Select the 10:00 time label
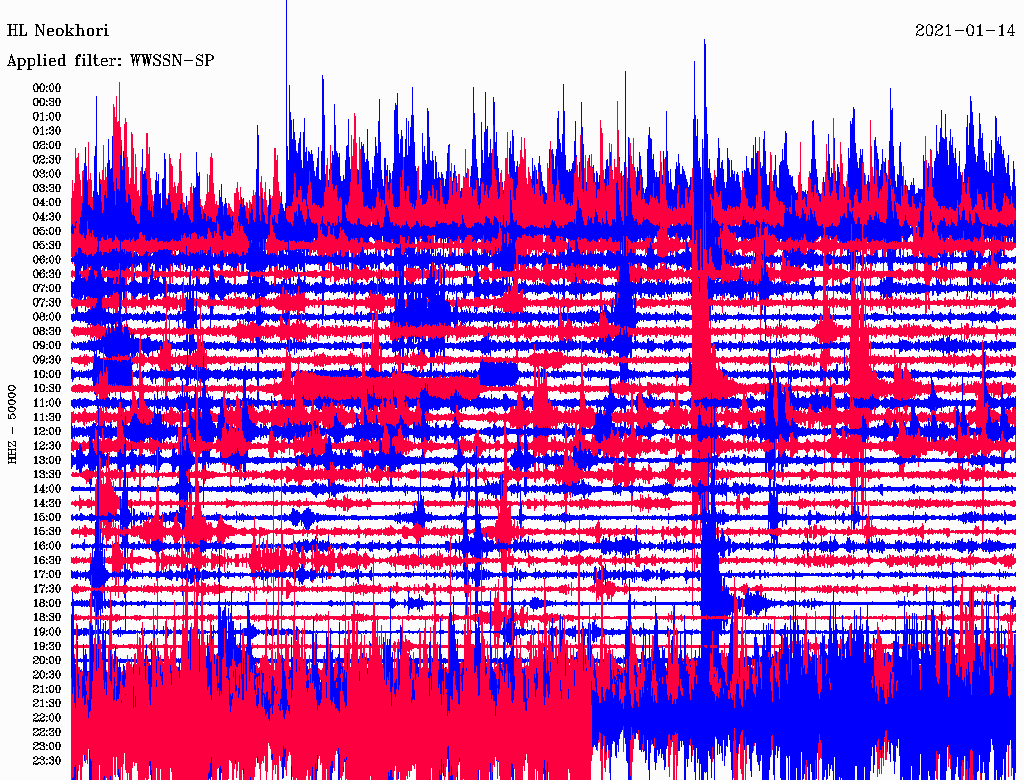Viewport: 1024px width, 780px height. pos(46,374)
